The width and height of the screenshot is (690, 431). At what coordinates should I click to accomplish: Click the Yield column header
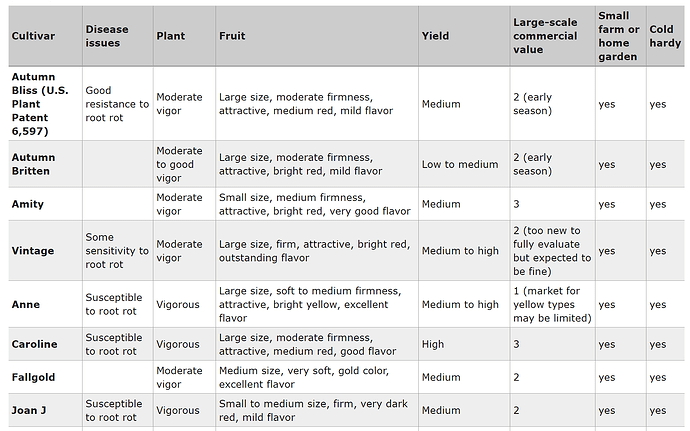[435, 37]
